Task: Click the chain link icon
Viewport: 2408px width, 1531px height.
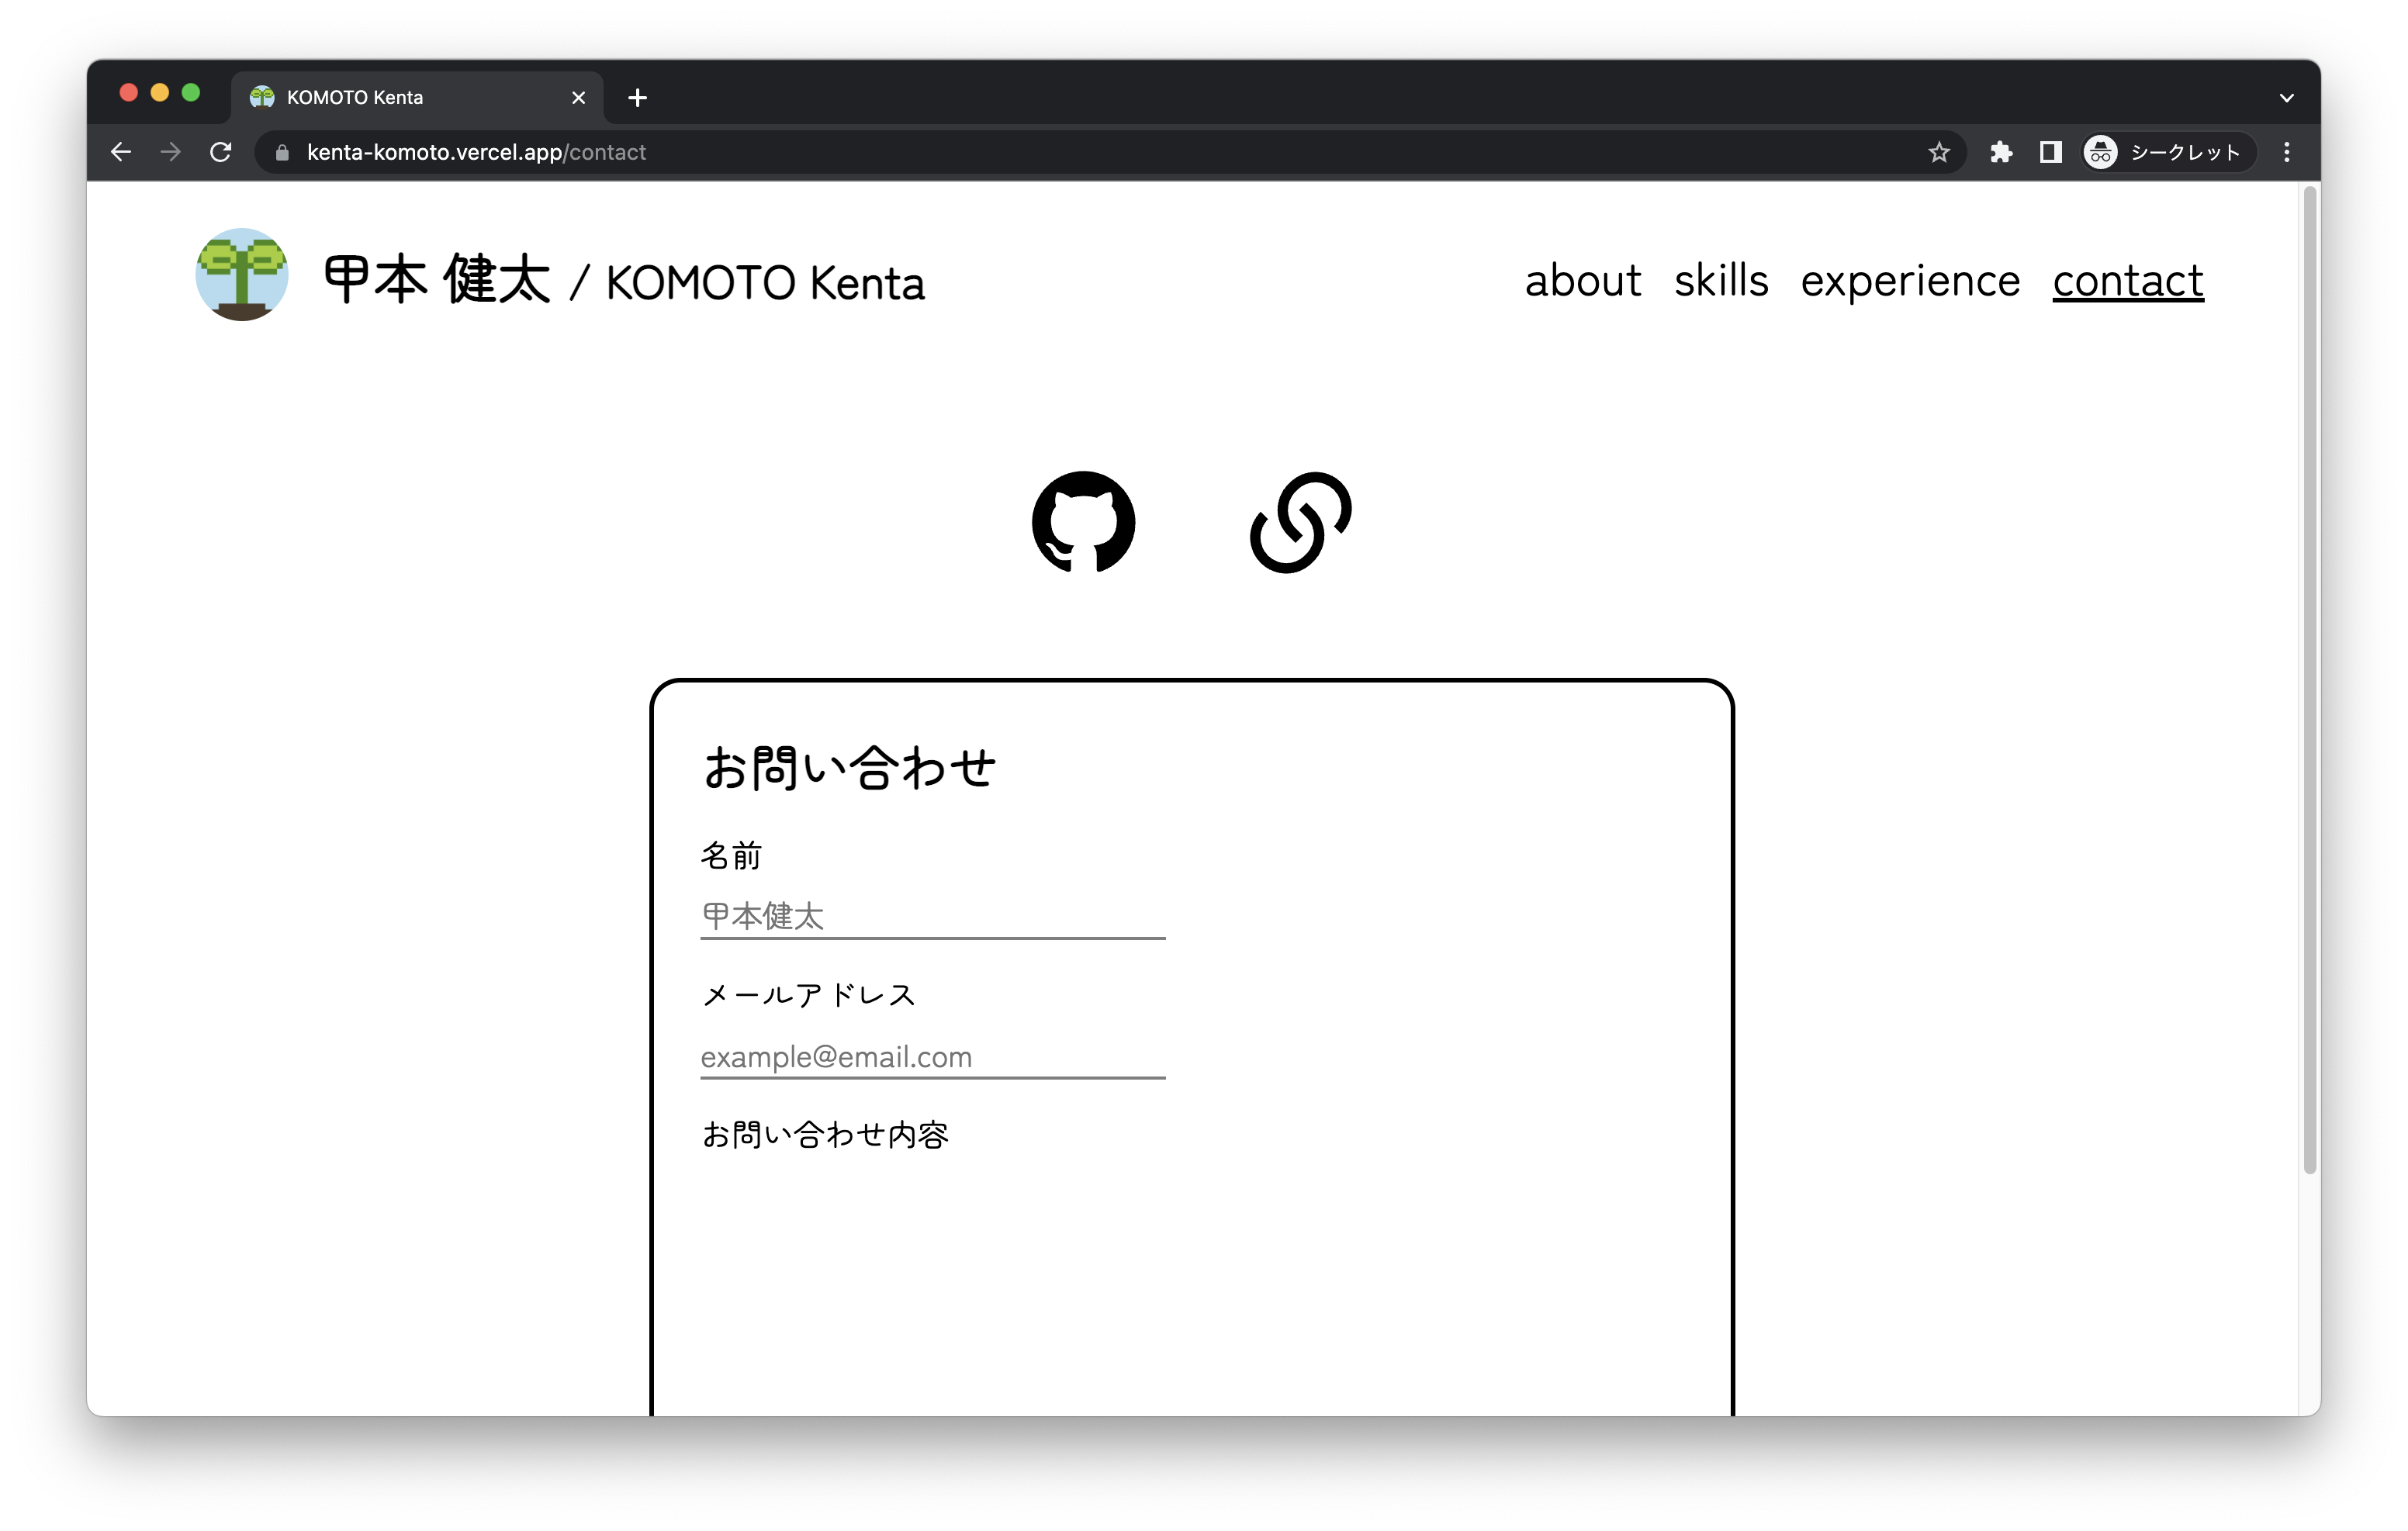Action: click(1300, 522)
